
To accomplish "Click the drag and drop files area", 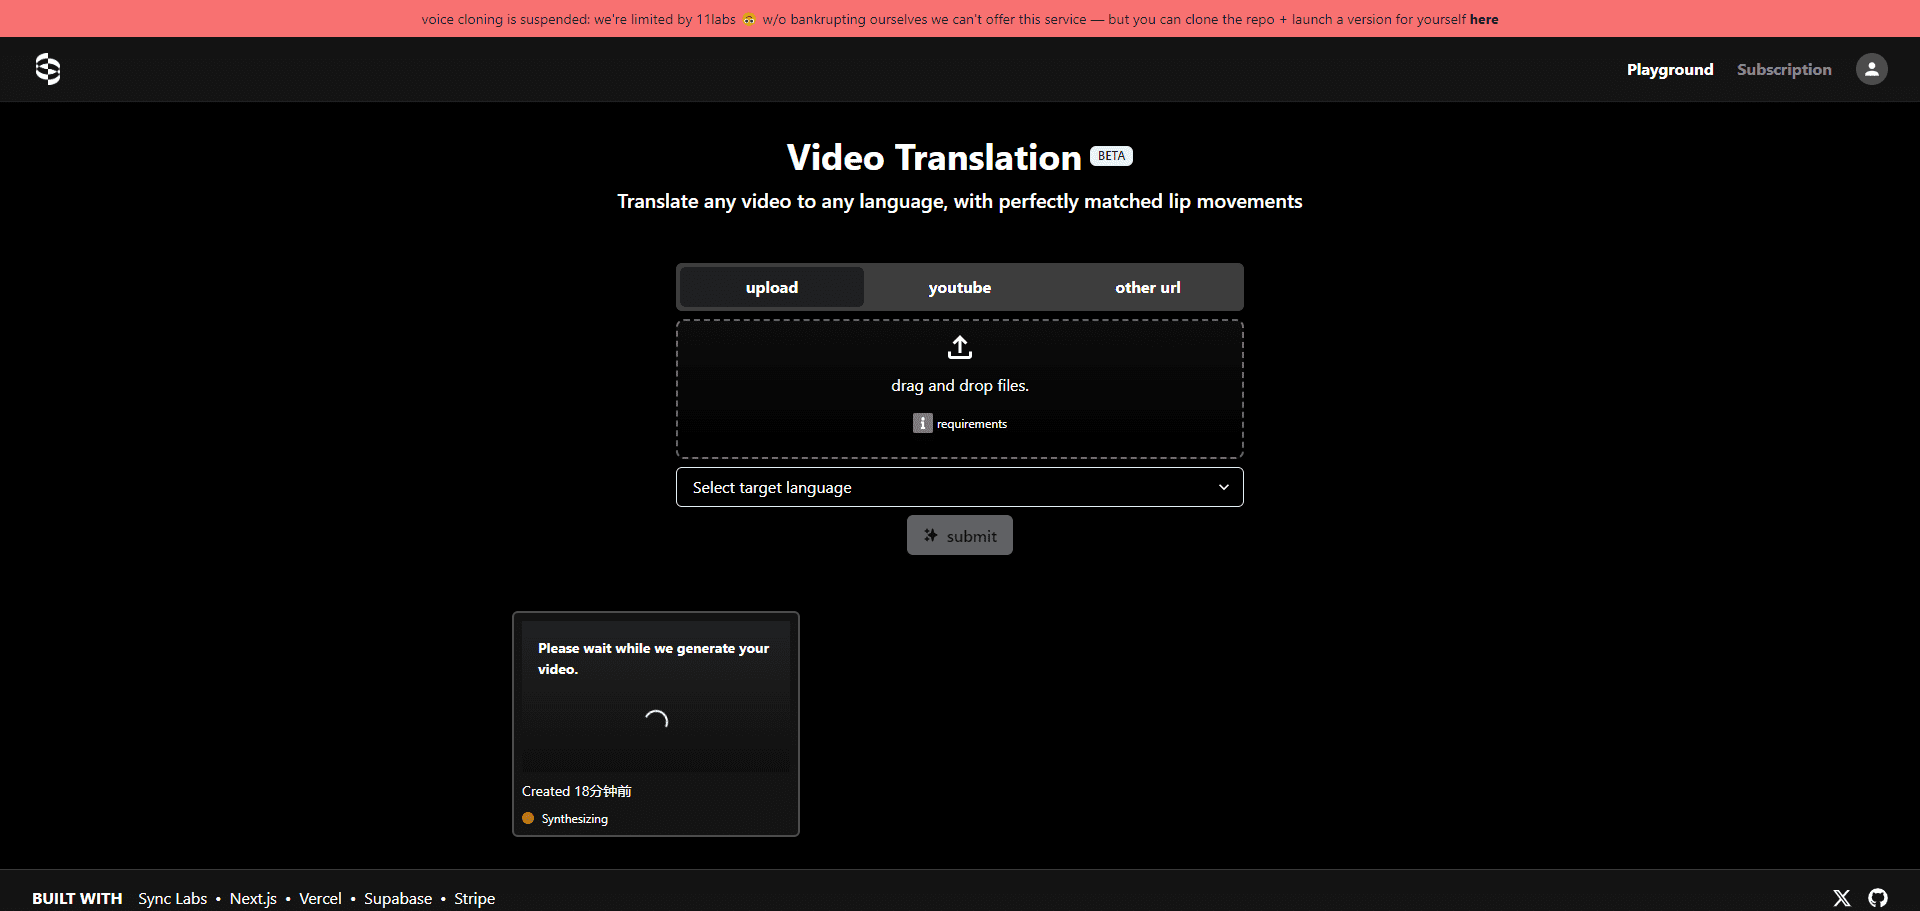I will [x=960, y=389].
